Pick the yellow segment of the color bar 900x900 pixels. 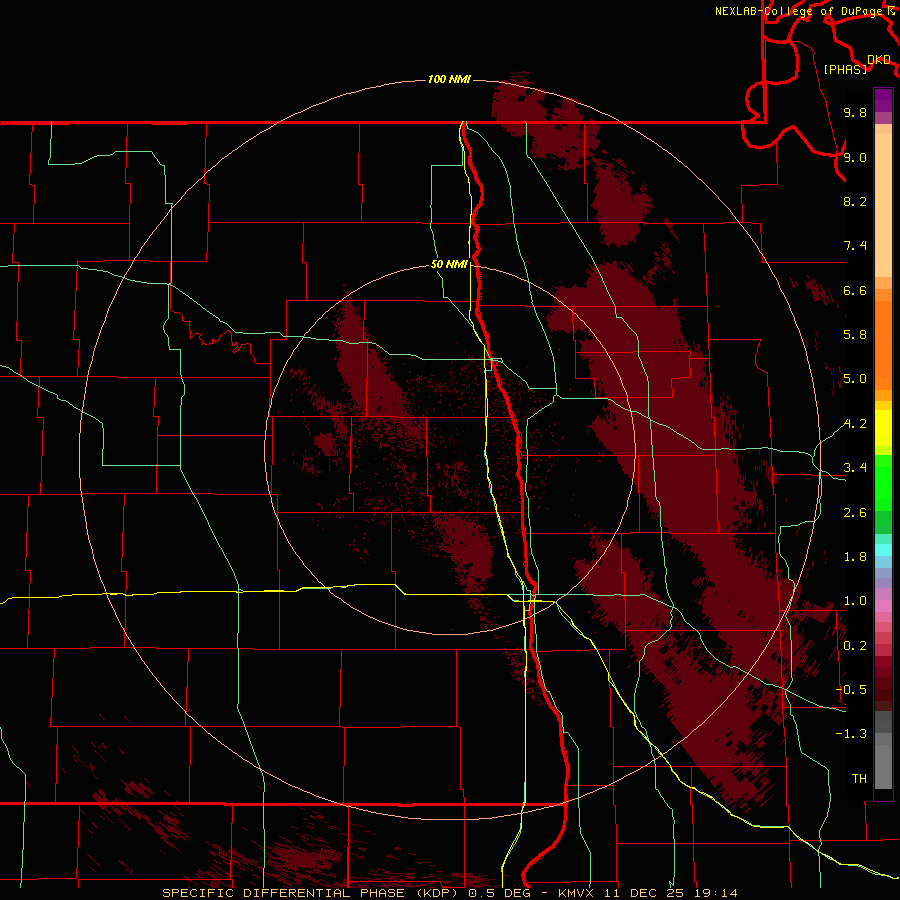tap(883, 428)
